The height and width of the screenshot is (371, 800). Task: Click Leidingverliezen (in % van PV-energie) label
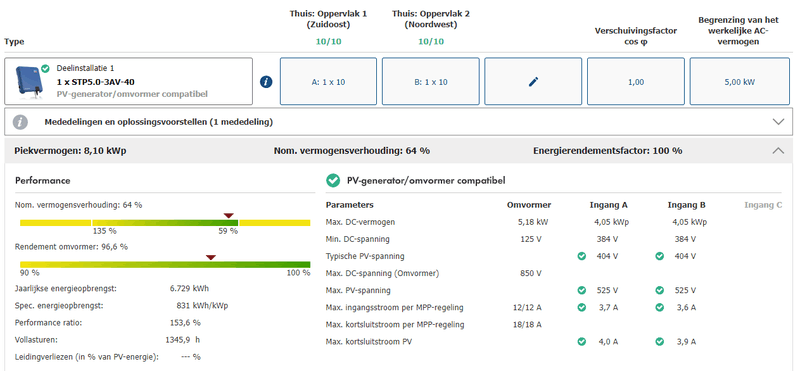pyautogui.click(x=87, y=356)
